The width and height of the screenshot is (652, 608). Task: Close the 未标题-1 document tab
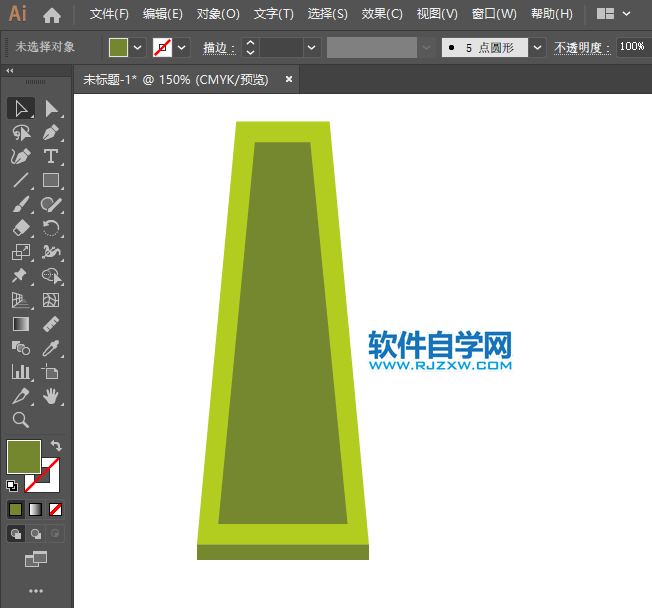pos(289,79)
